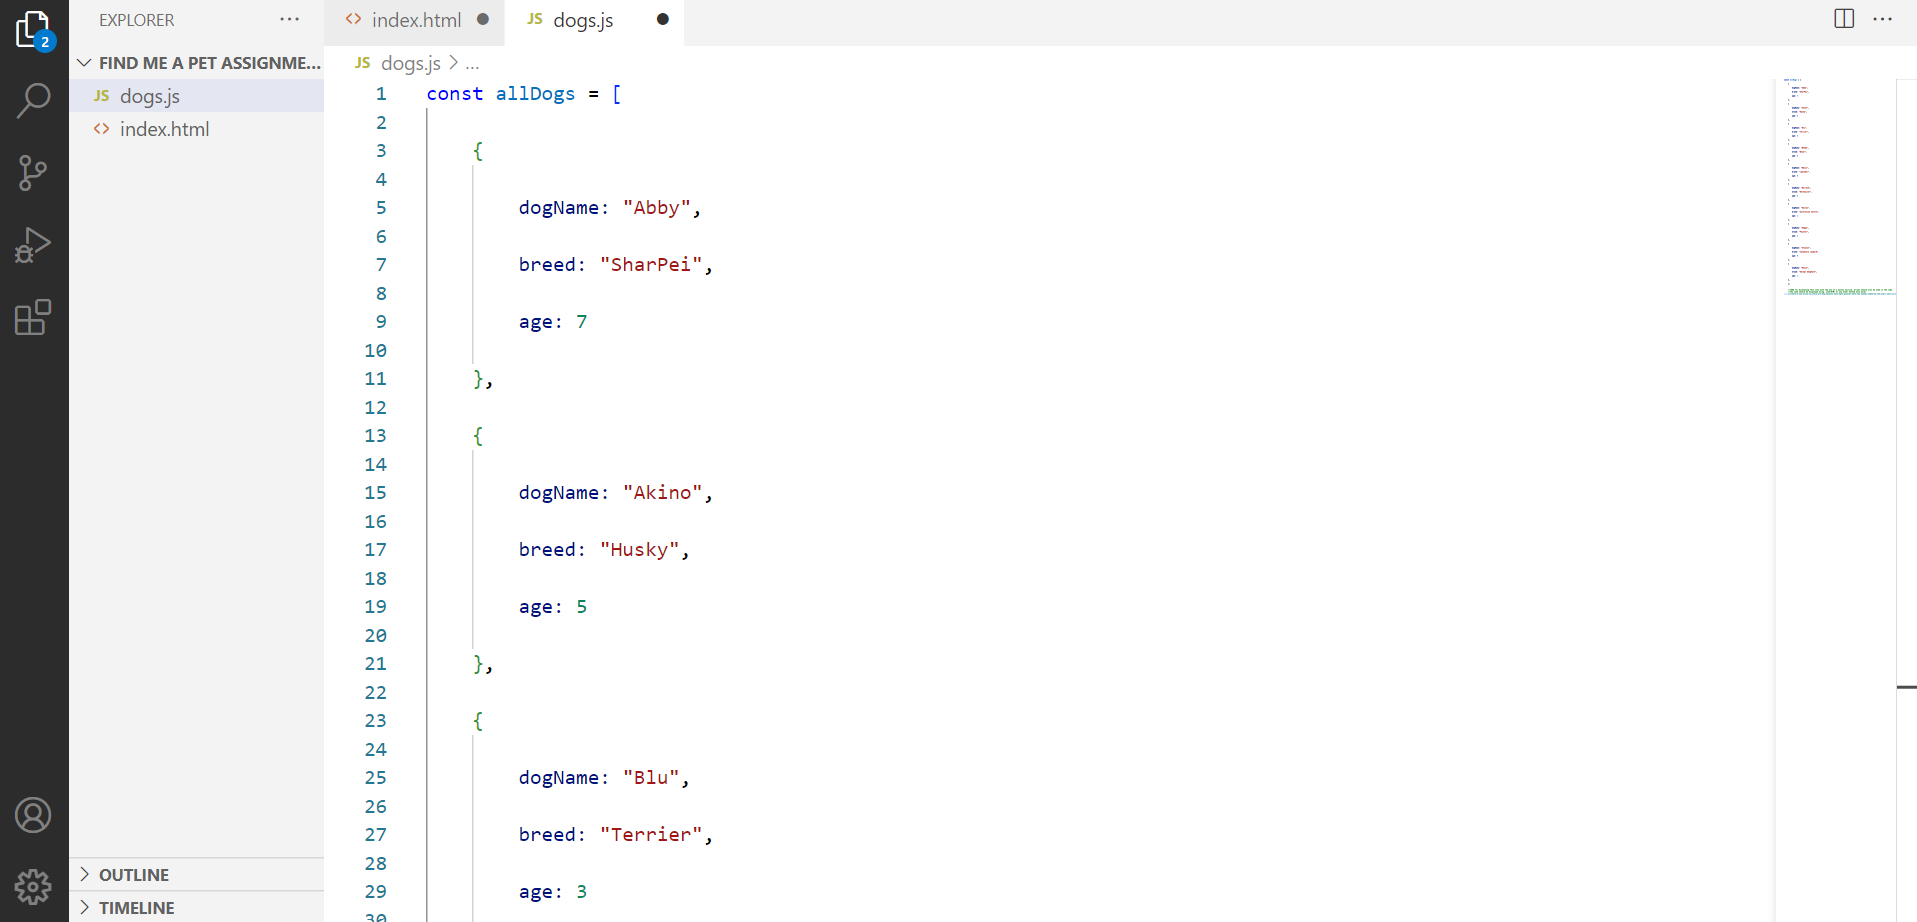
Task: Click breed key on line 17
Action: [x=547, y=550]
